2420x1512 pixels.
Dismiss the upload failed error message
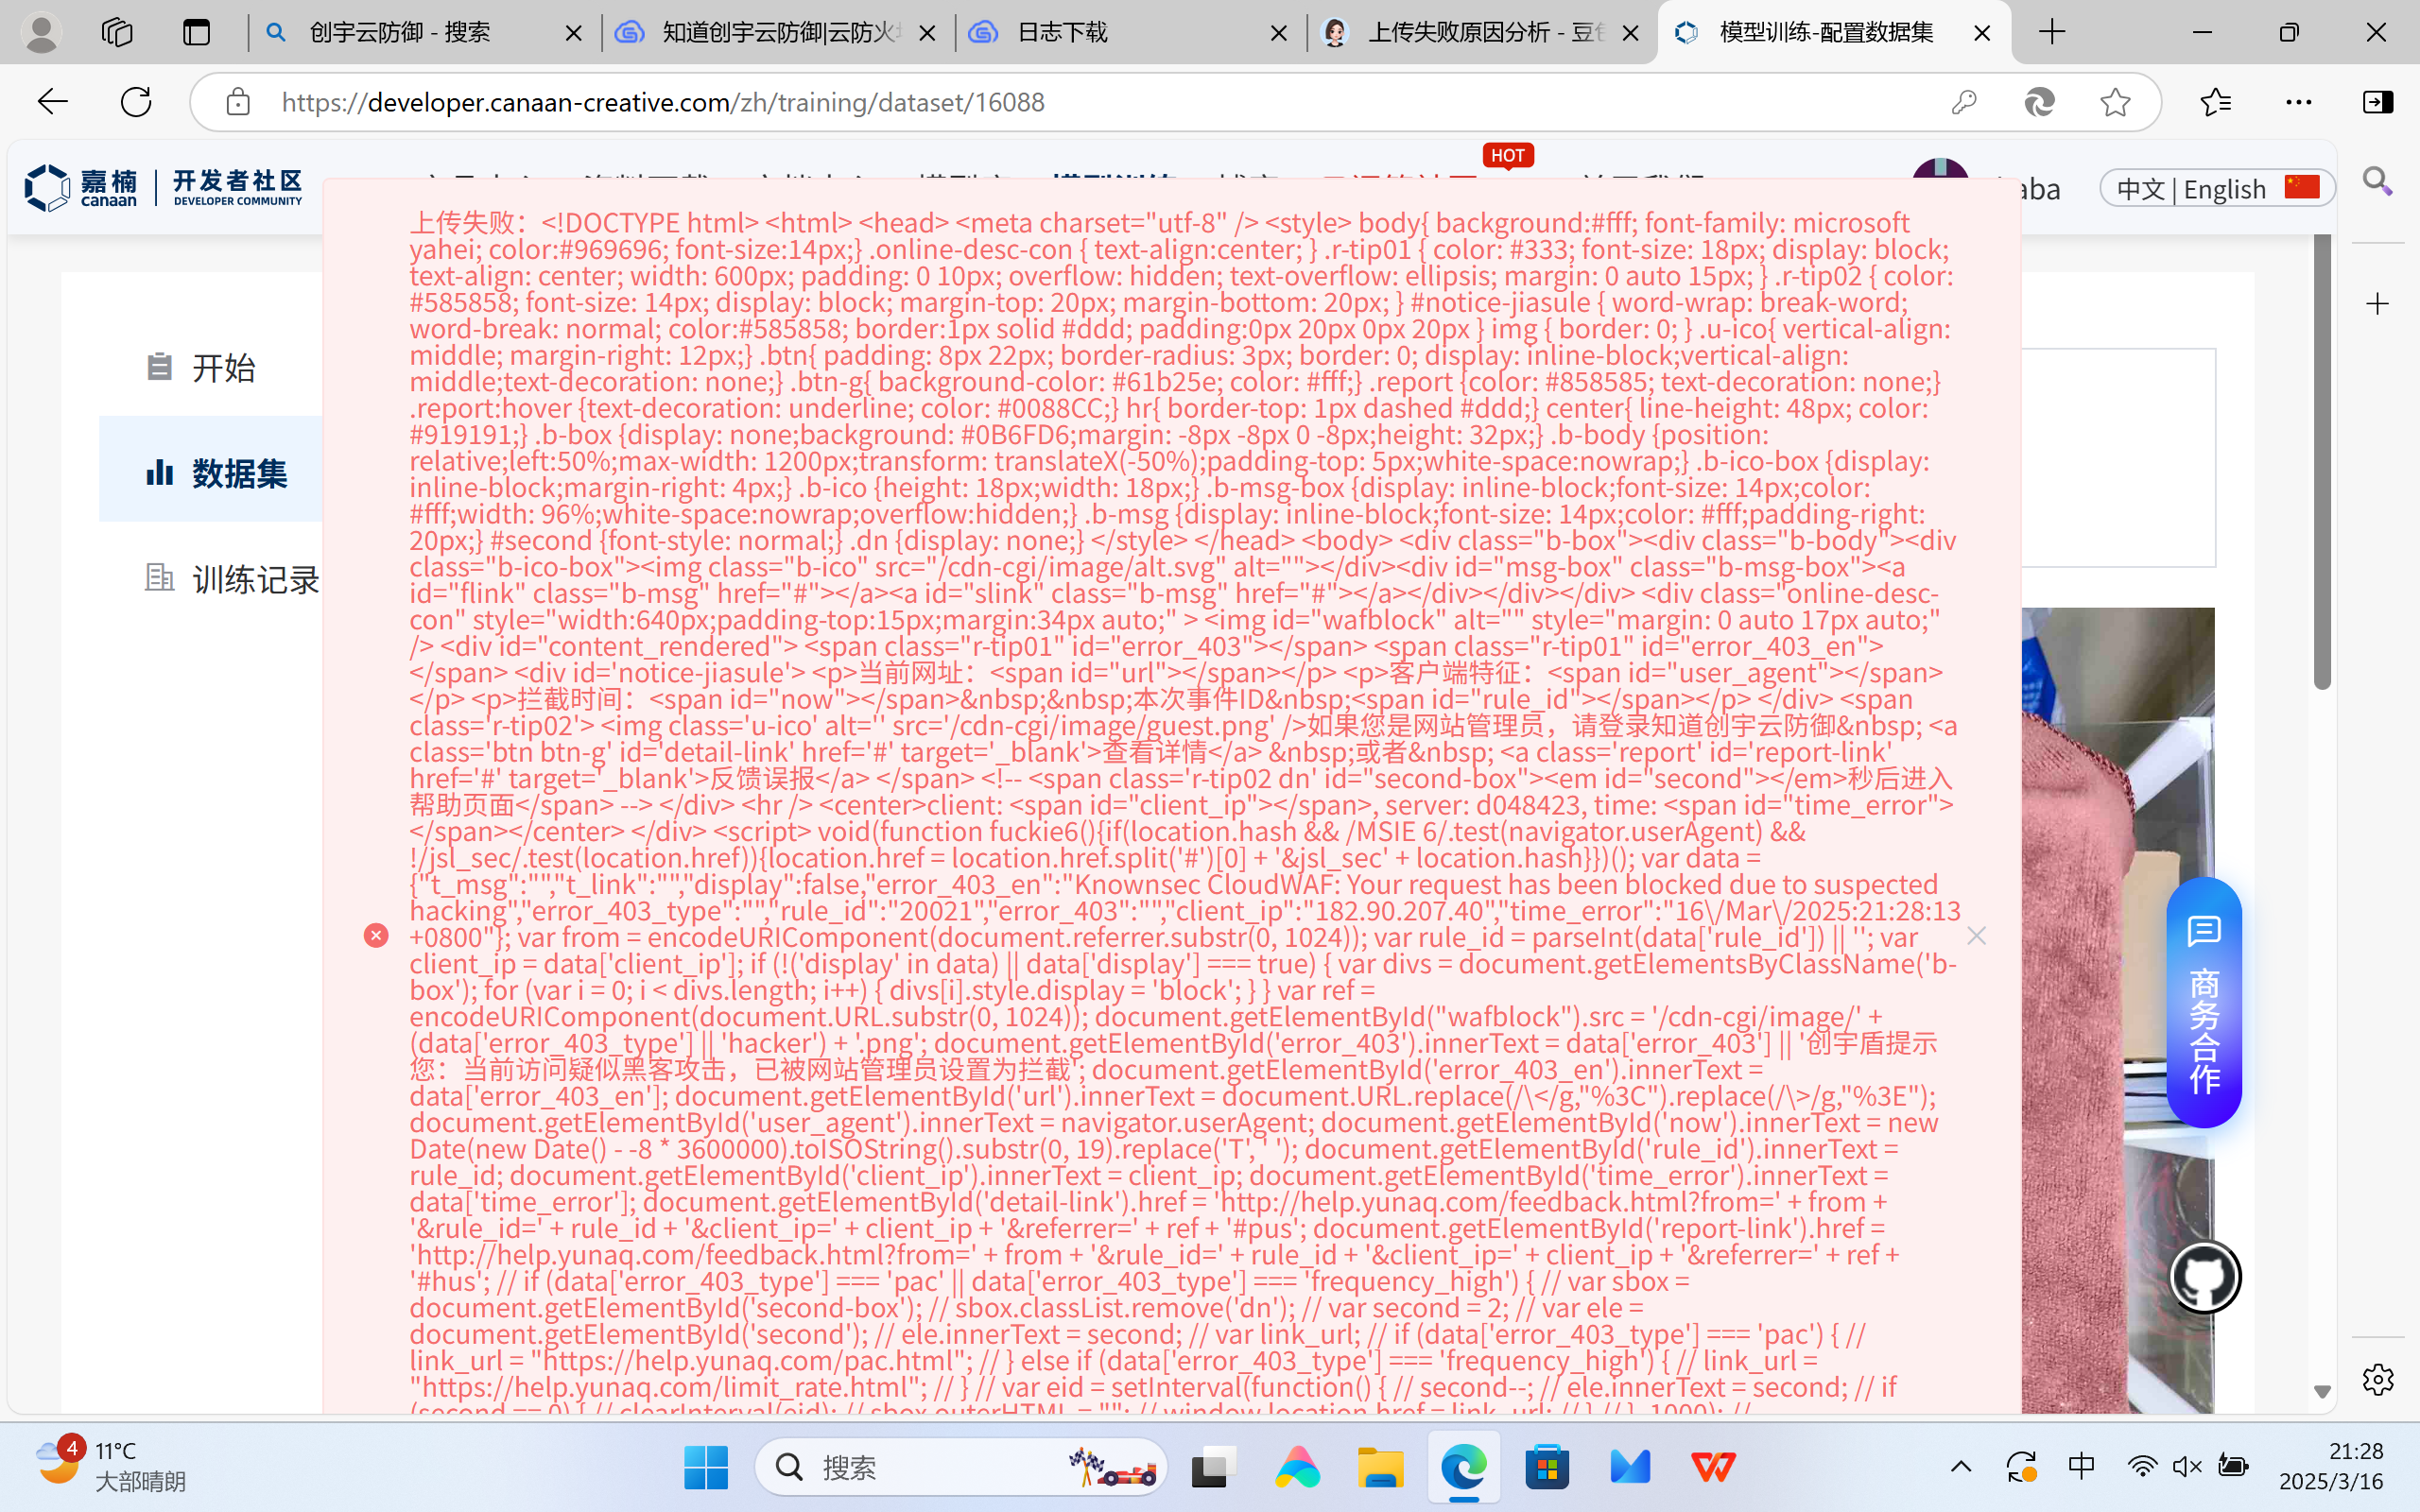click(1976, 935)
